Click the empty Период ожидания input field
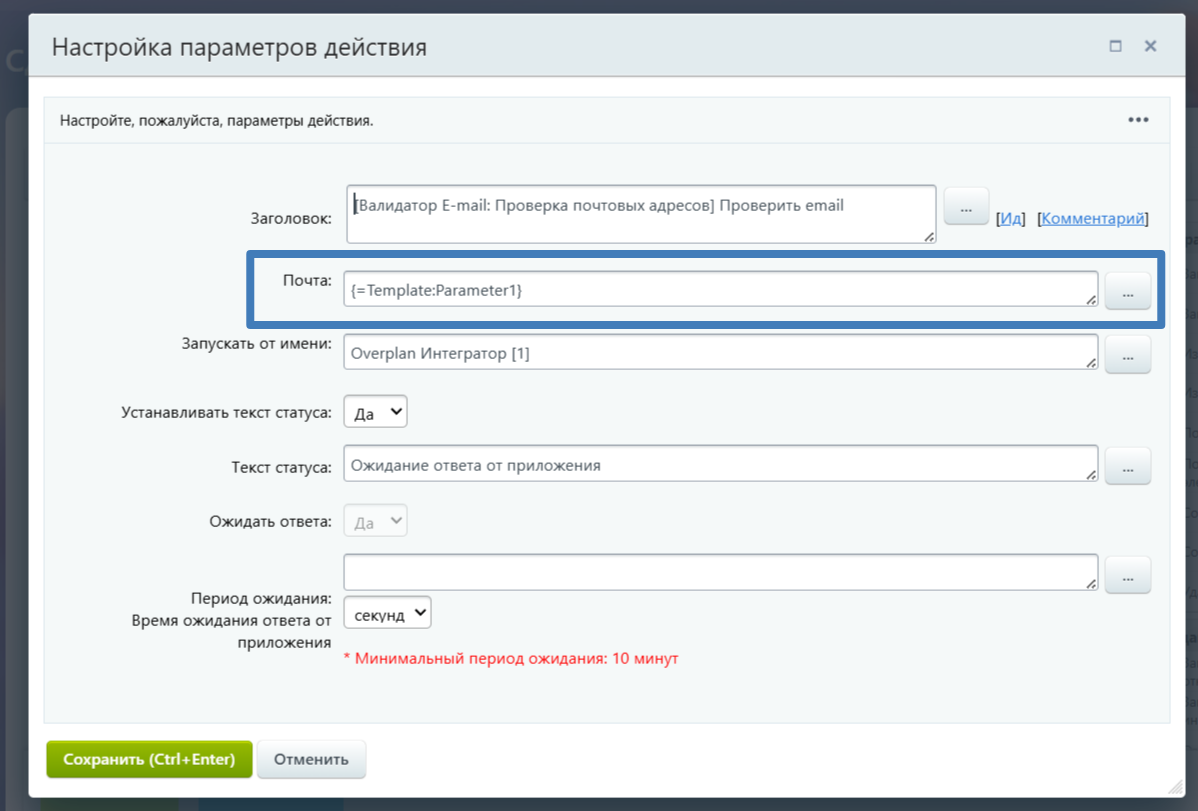 click(x=719, y=573)
